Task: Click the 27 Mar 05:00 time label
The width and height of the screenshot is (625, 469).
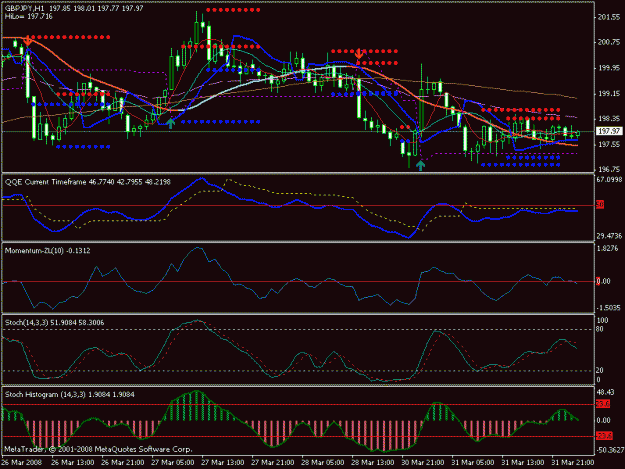Action: tap(173, 463)
